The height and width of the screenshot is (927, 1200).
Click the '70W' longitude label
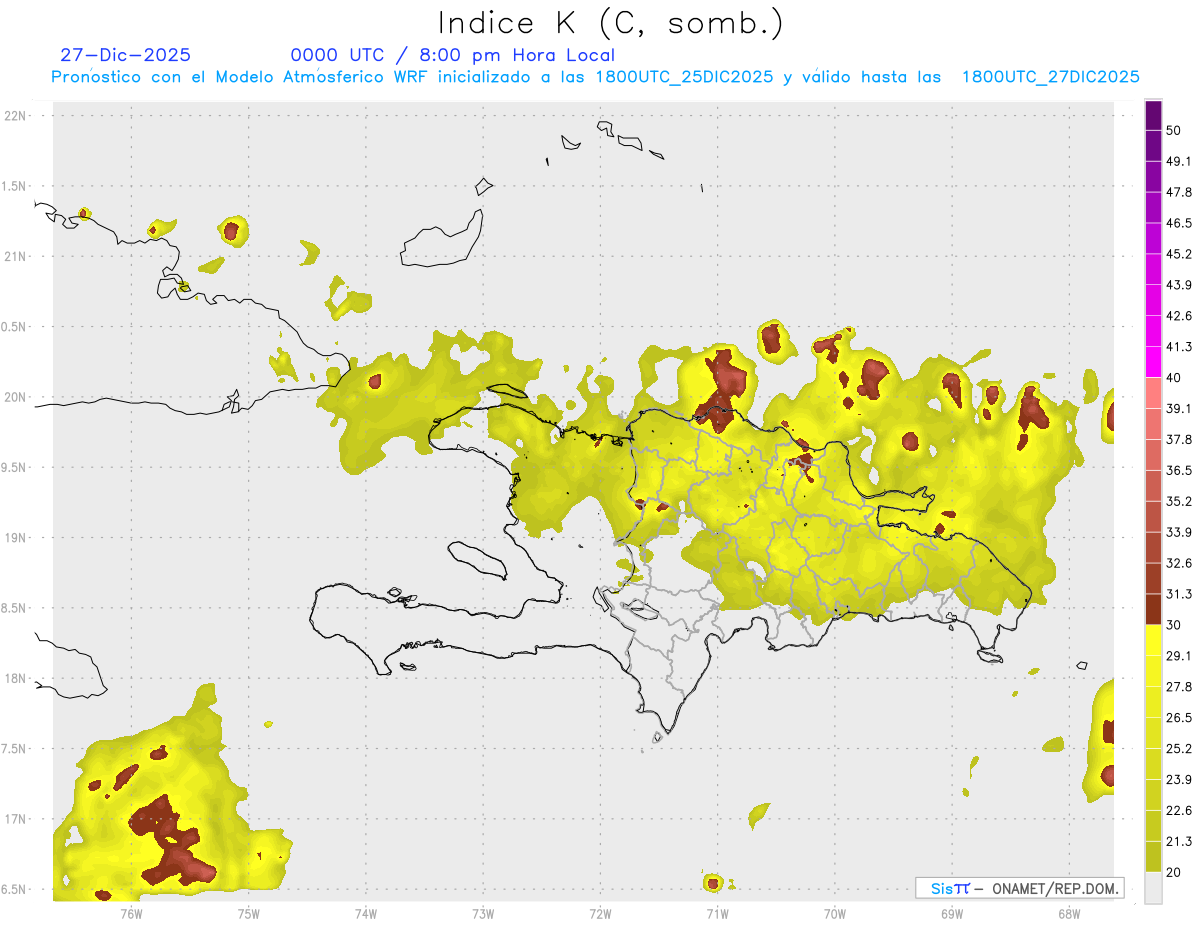coord(834,913)
